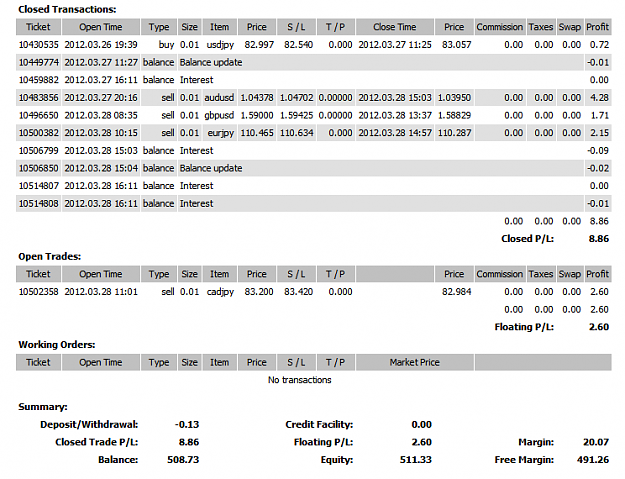Select the eurjpy item cell
Screen dimensions: 625x479
coord(220,133)
